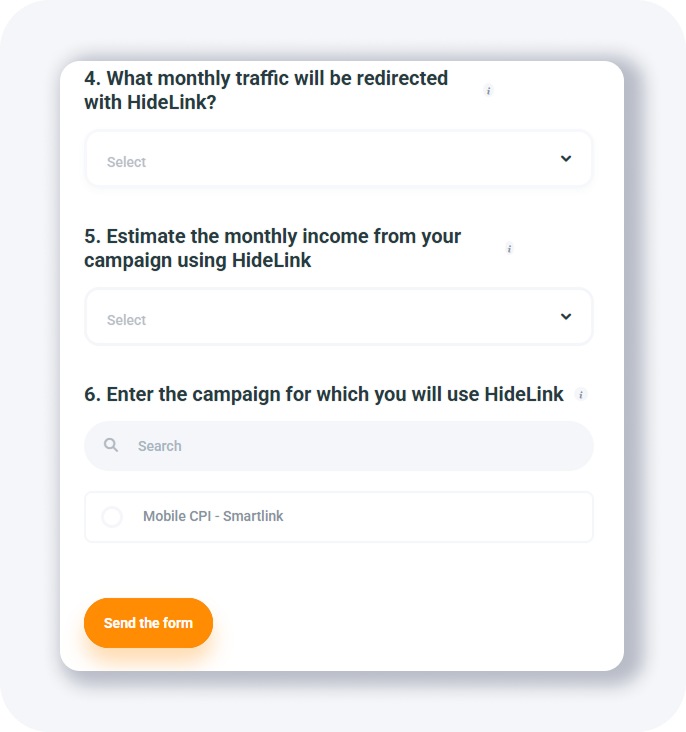Viewport: 686px width, 732px height.
Task: Open the monthly traffic Select dropdown
Action: click(338, 159)
